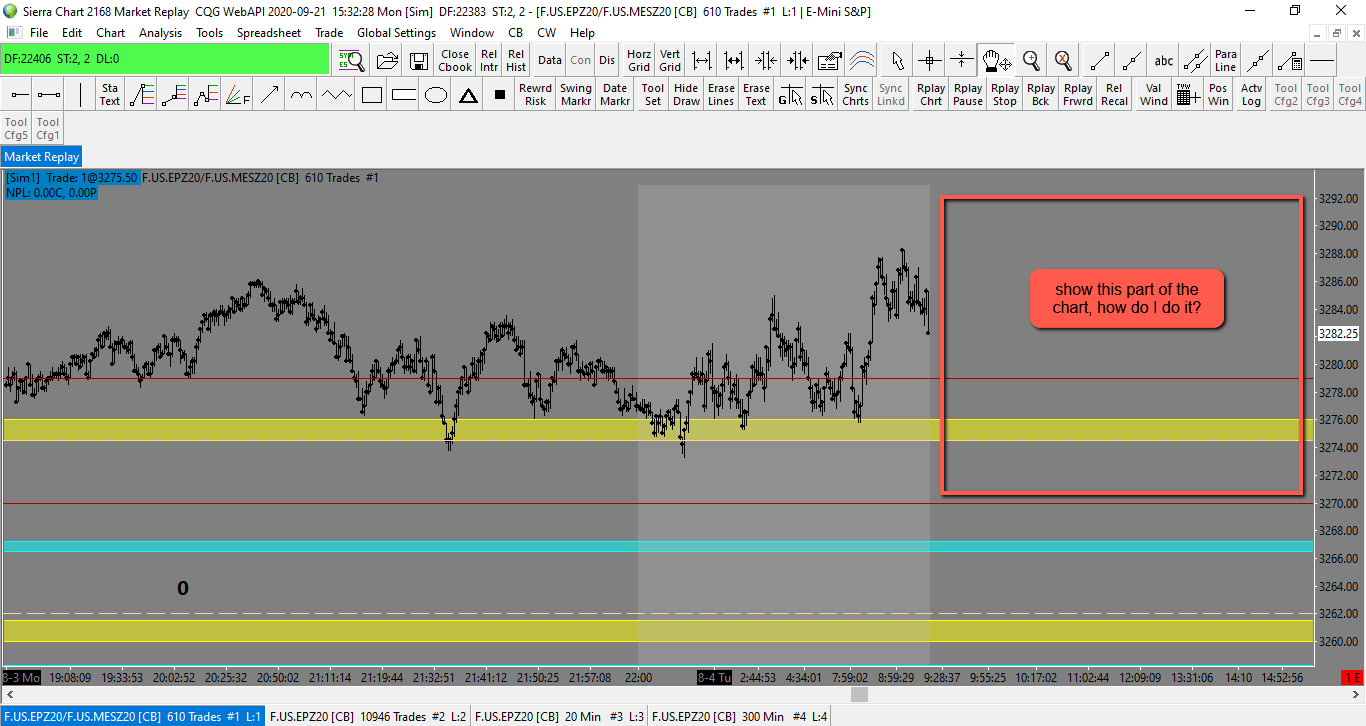1366x726 pixels.
Task: Toggle Pos Win display
Action: coord(1218,95)
